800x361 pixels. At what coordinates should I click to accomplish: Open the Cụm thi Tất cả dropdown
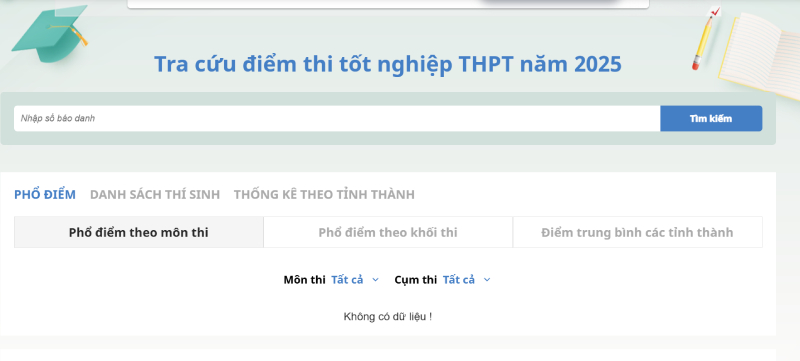(x=466, y=279)
